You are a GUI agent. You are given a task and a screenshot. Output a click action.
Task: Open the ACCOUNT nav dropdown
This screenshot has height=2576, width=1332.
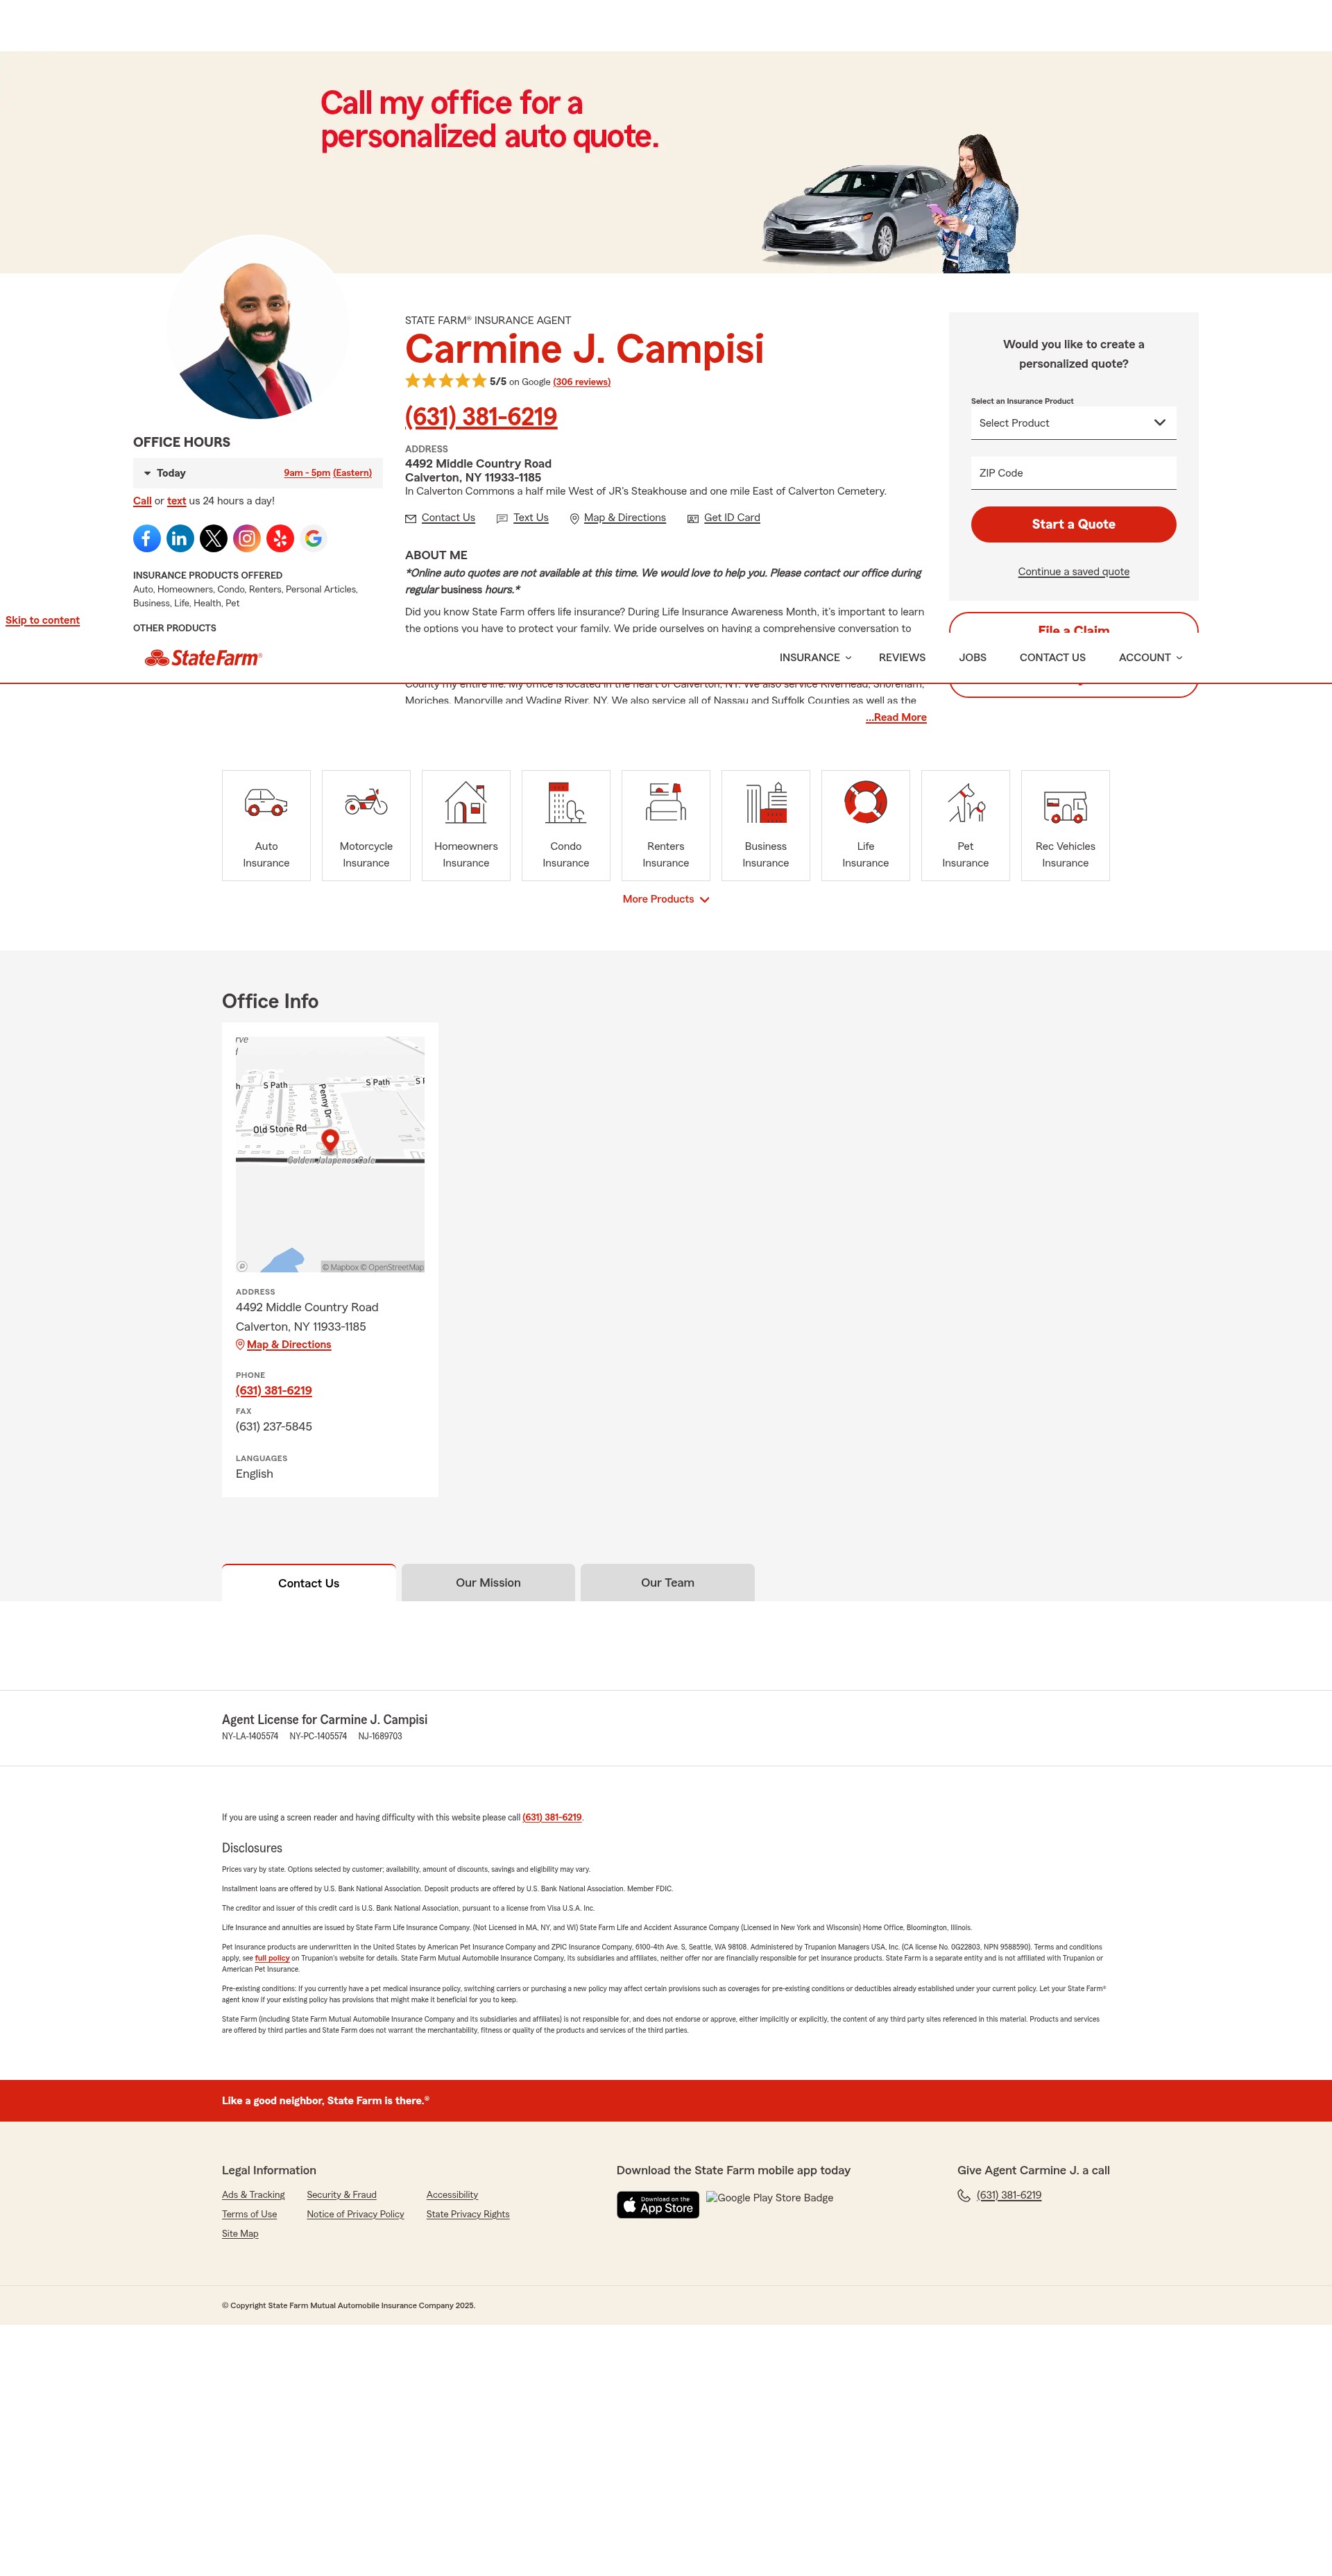(1151, 658)
